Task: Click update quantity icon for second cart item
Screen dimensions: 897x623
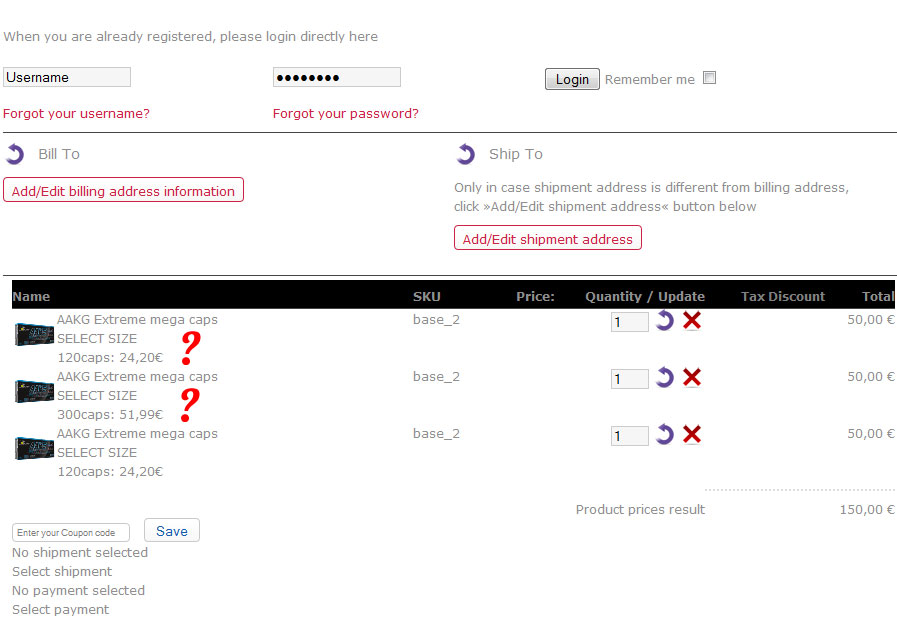Action: tap(665, 378)
